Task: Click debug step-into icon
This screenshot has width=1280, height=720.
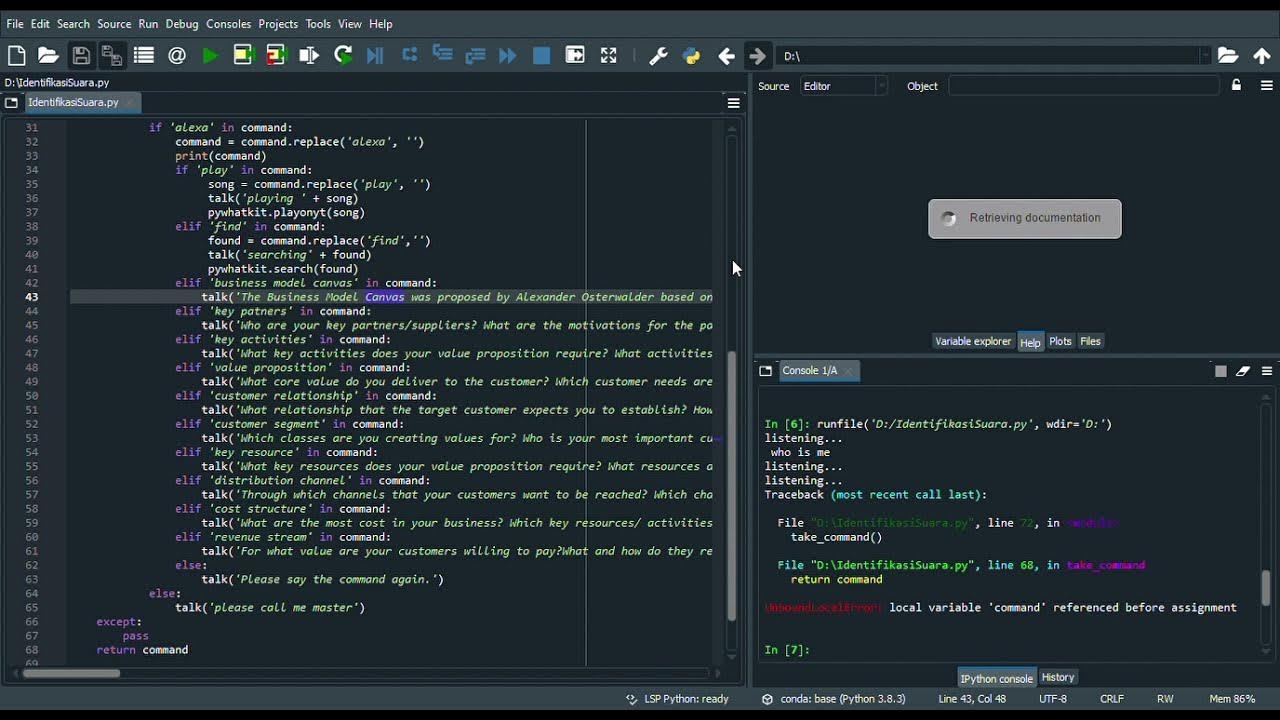Action: 442,56
